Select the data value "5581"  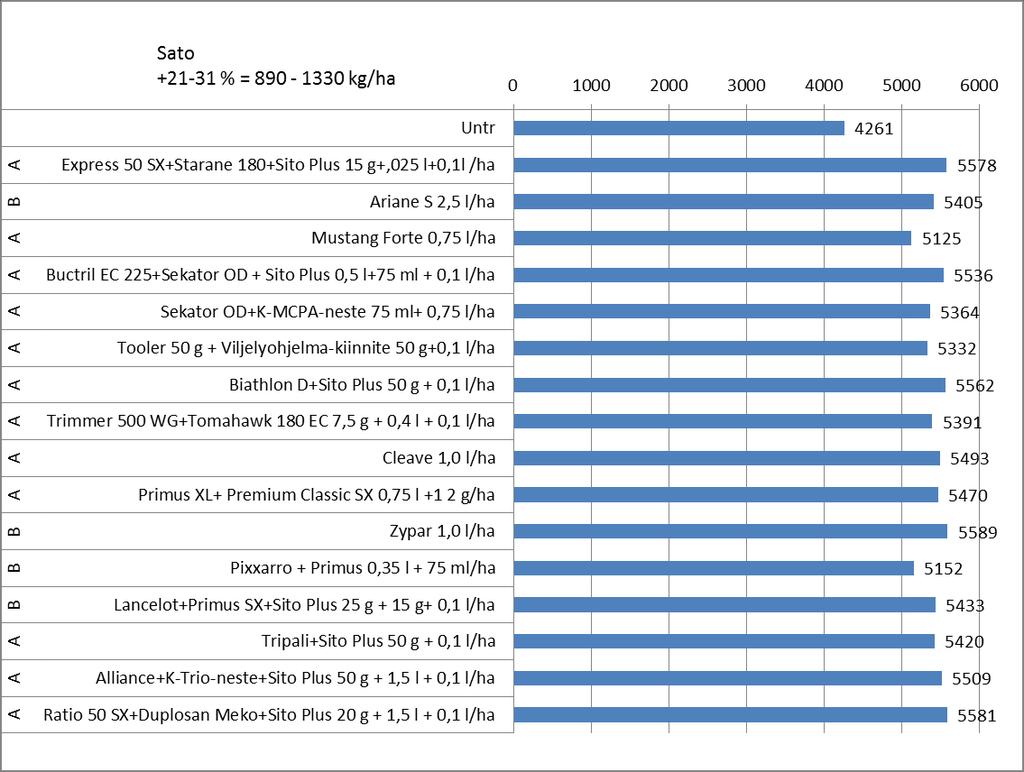click(977, 716)
